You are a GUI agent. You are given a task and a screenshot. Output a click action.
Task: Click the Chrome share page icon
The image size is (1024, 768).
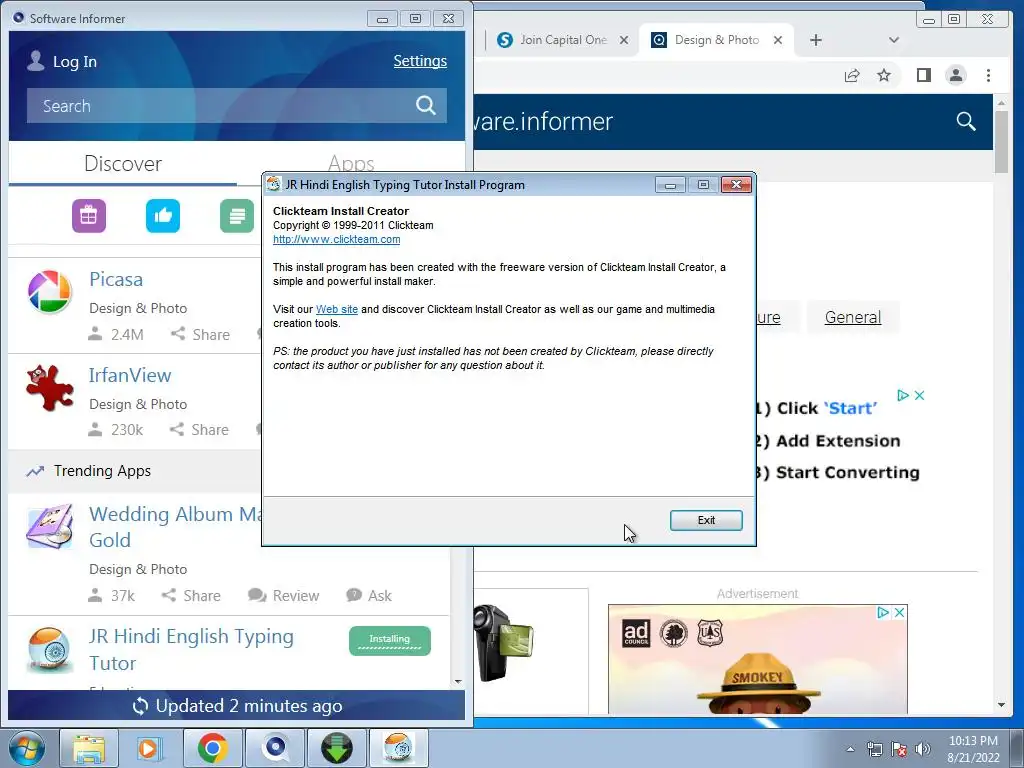(x=852, y=76)
